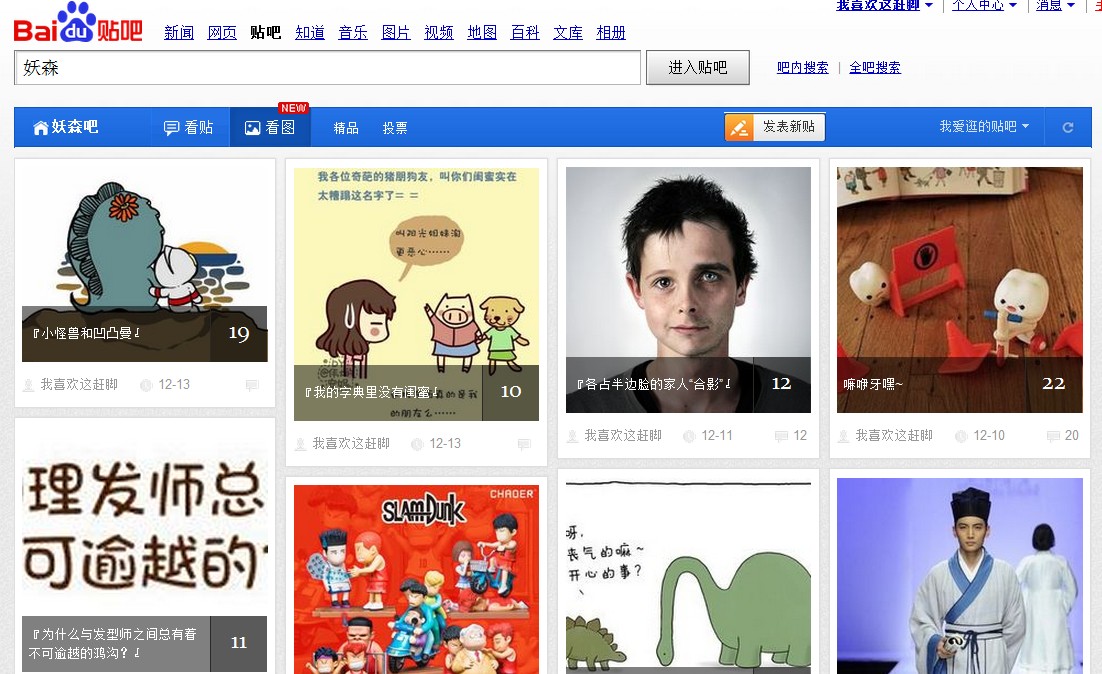Click clock icon beside 12-10 date
The image size is (1102, 674).
pos(961,436)
